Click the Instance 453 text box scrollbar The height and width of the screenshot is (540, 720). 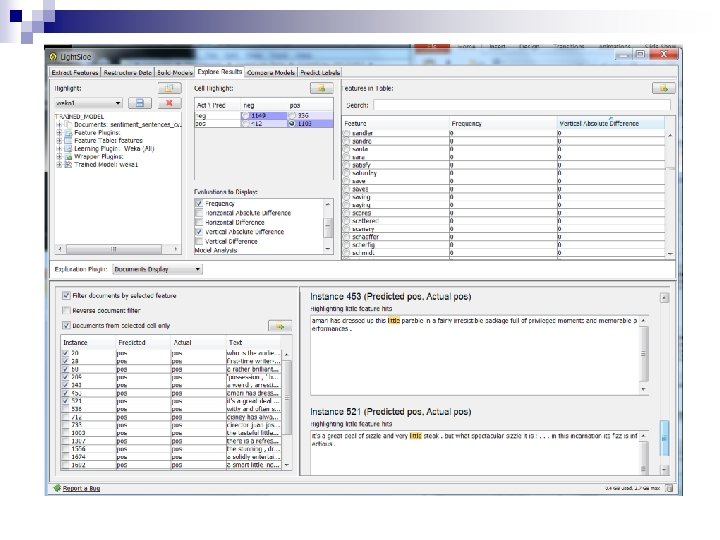pos(644,354)
